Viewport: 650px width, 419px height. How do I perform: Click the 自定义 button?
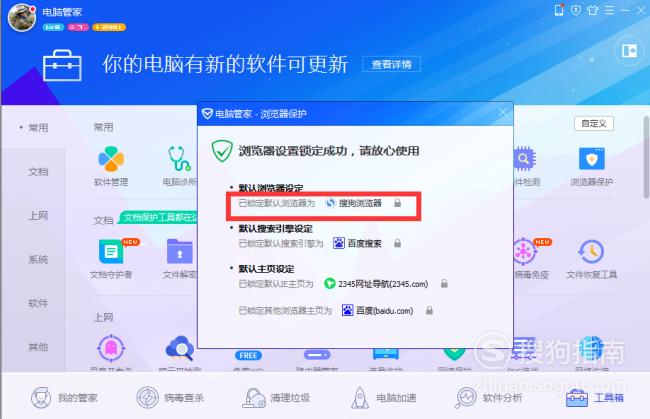(594, 124)
